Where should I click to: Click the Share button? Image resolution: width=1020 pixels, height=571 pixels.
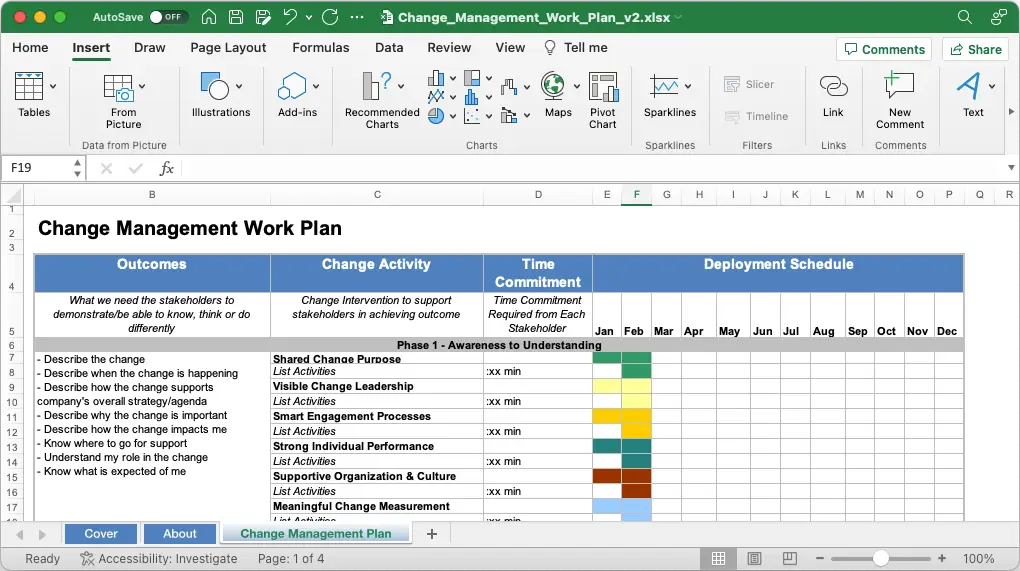pos(975,49)
